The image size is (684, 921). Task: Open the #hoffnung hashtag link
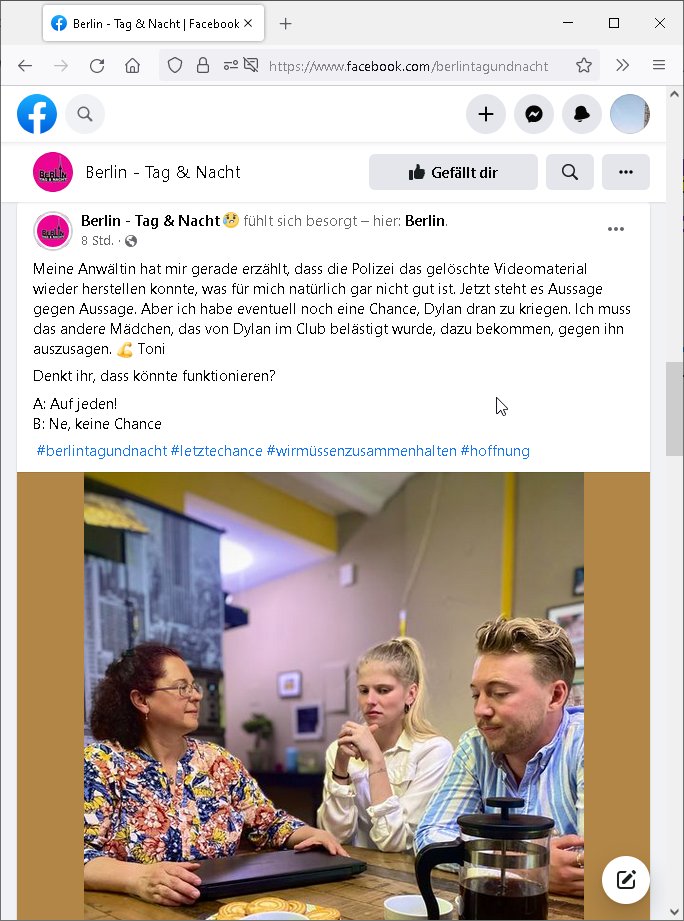[495, 451]
